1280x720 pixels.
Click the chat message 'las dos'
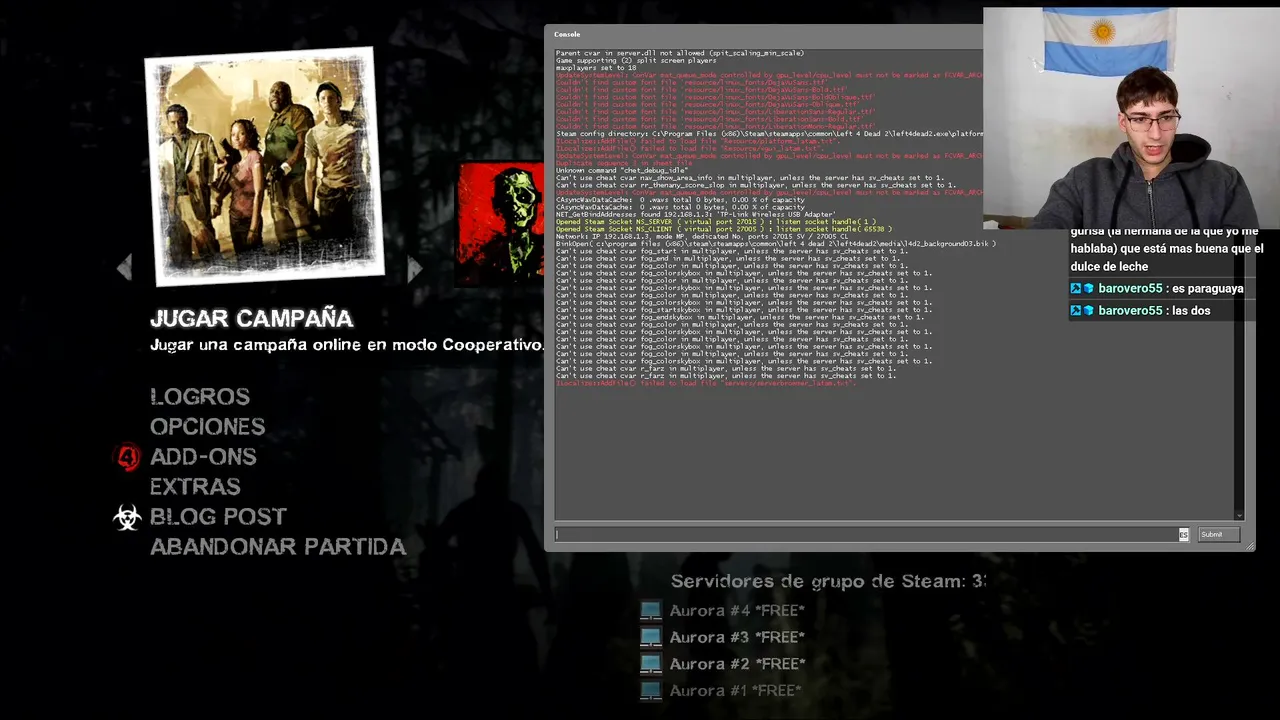tap(1140, 310)
